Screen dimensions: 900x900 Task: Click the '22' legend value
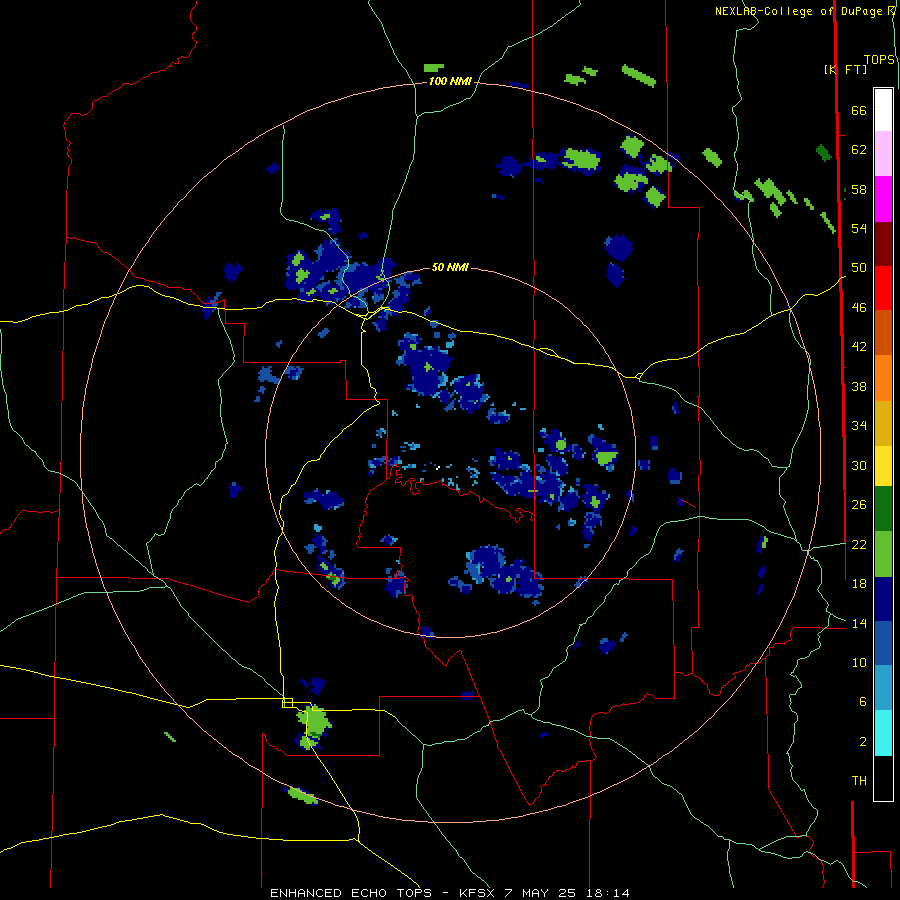tap(859, 544)
